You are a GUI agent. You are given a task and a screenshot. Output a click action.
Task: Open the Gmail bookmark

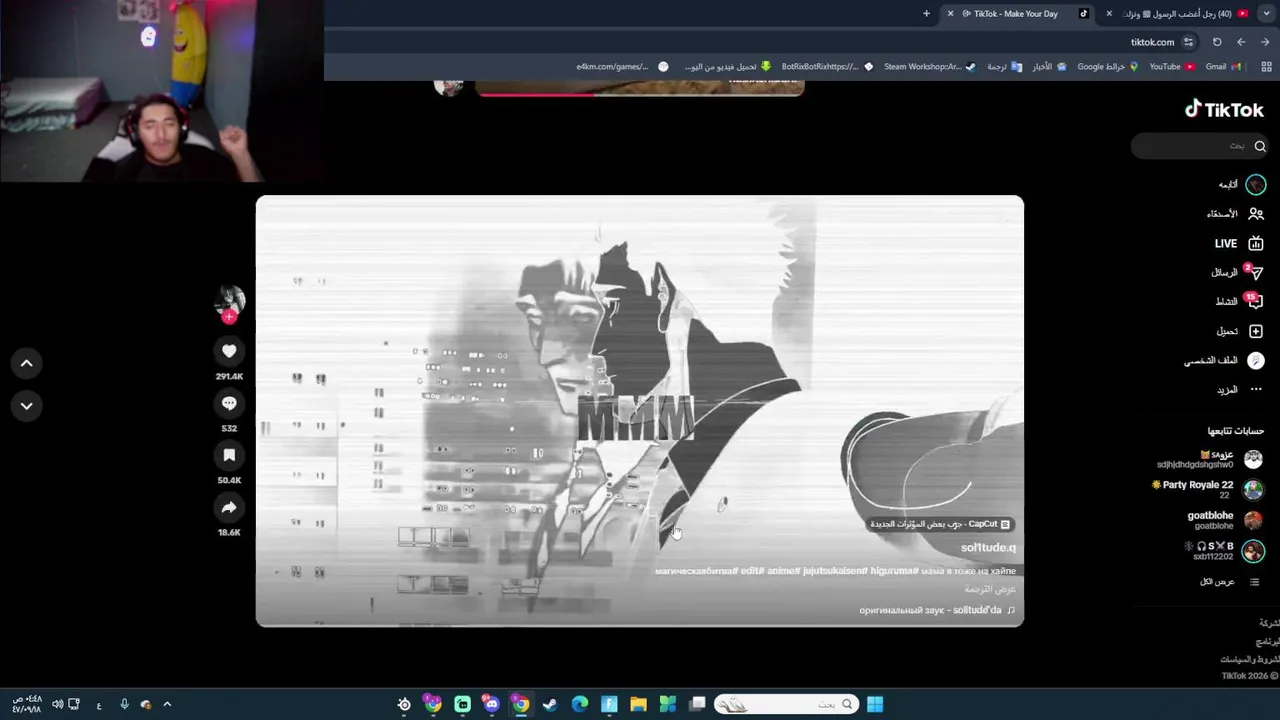[x=1222, y=67]
